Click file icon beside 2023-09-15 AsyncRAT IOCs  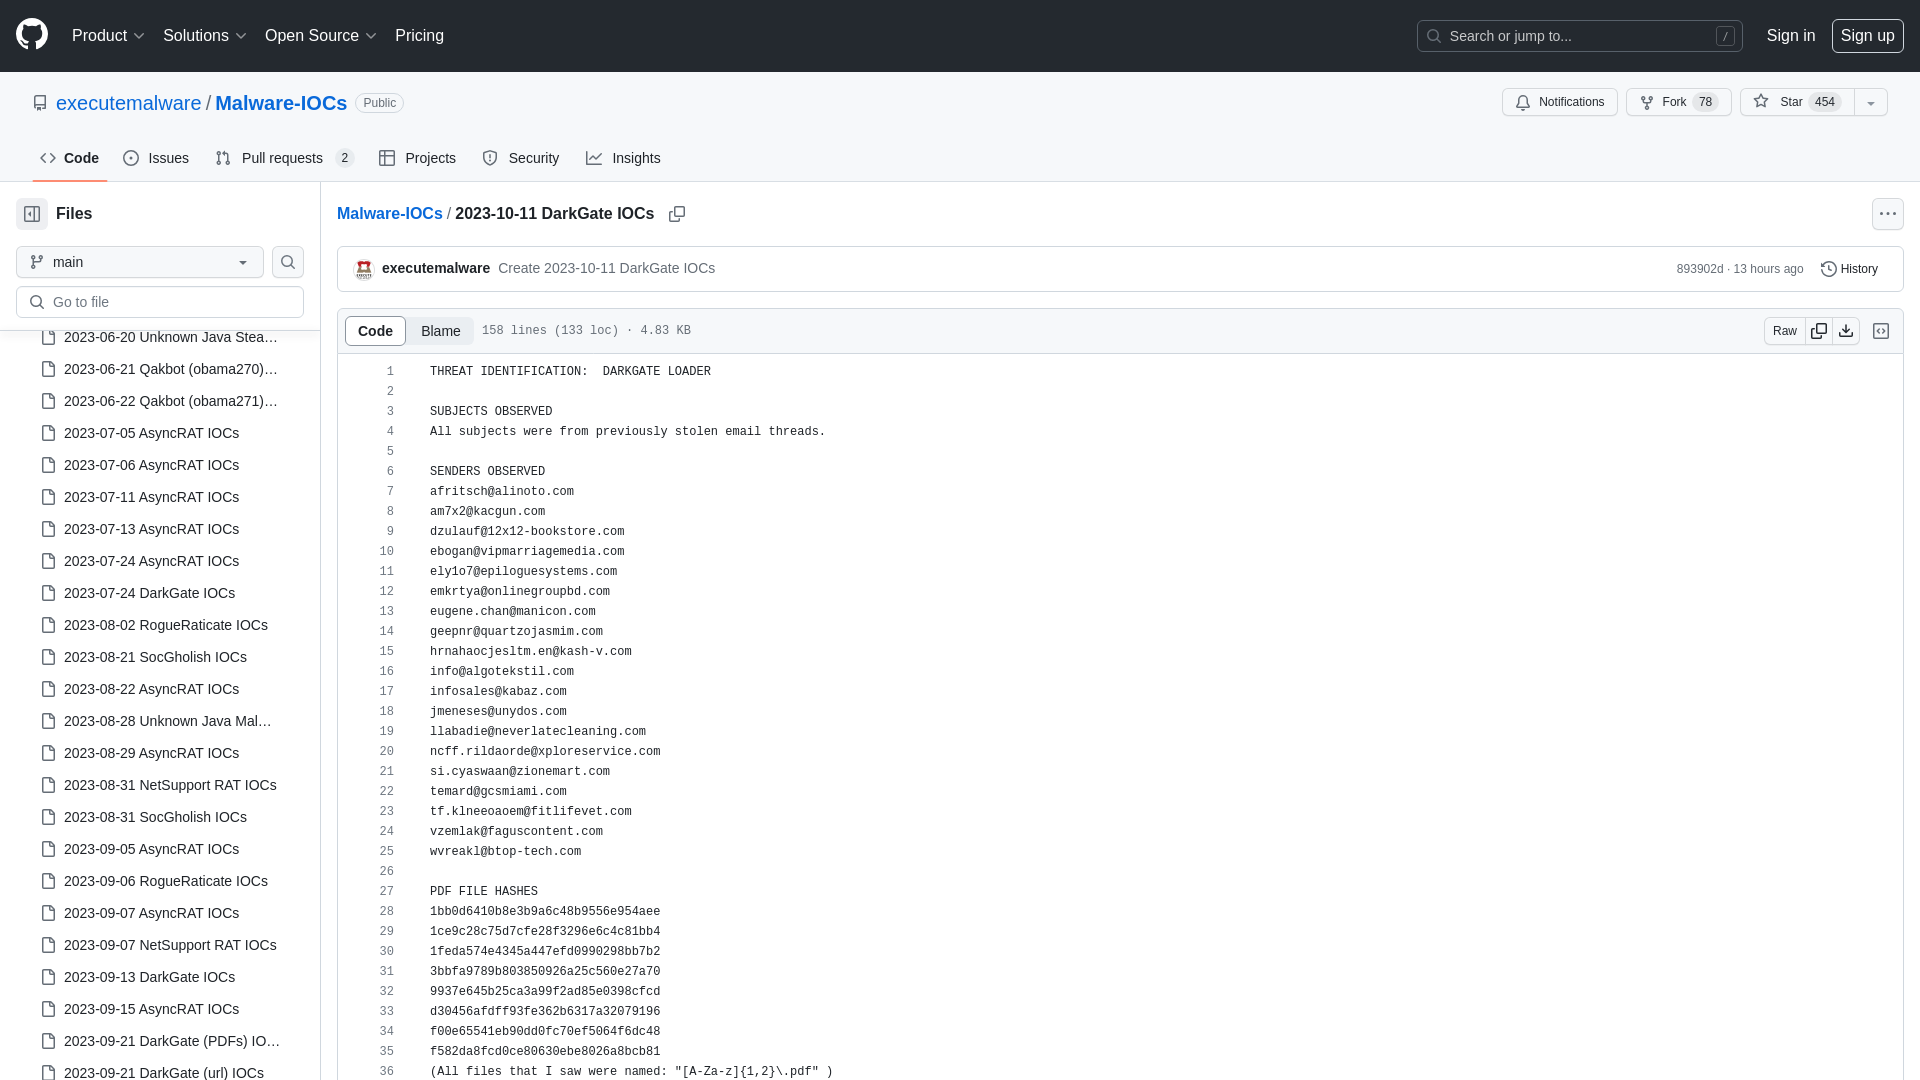pyautogui.click(x=48, y=1009)
